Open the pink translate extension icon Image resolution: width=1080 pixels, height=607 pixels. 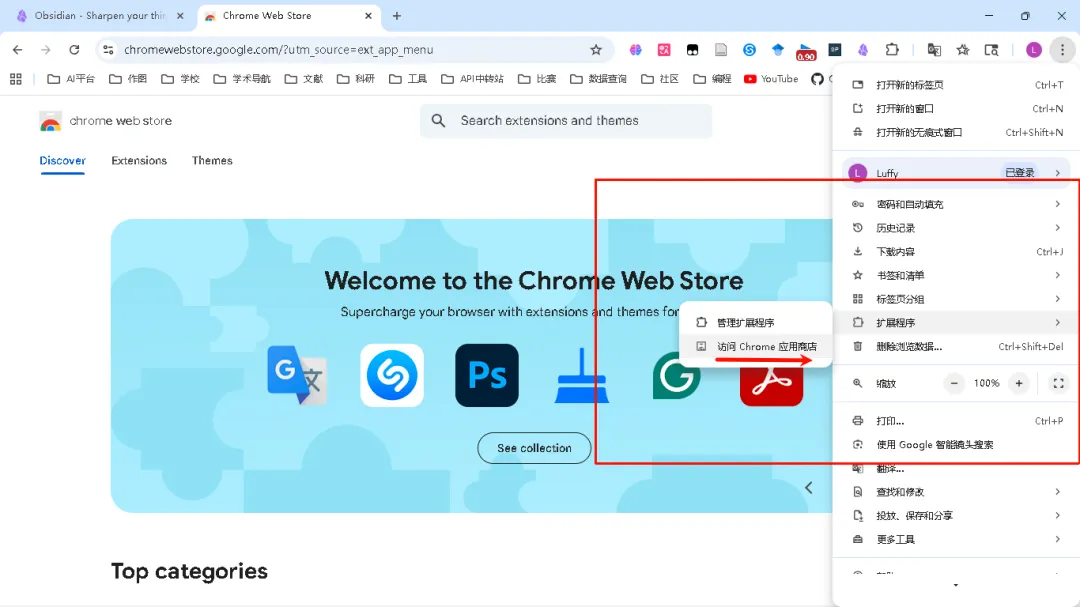click(x=664, y=50)
